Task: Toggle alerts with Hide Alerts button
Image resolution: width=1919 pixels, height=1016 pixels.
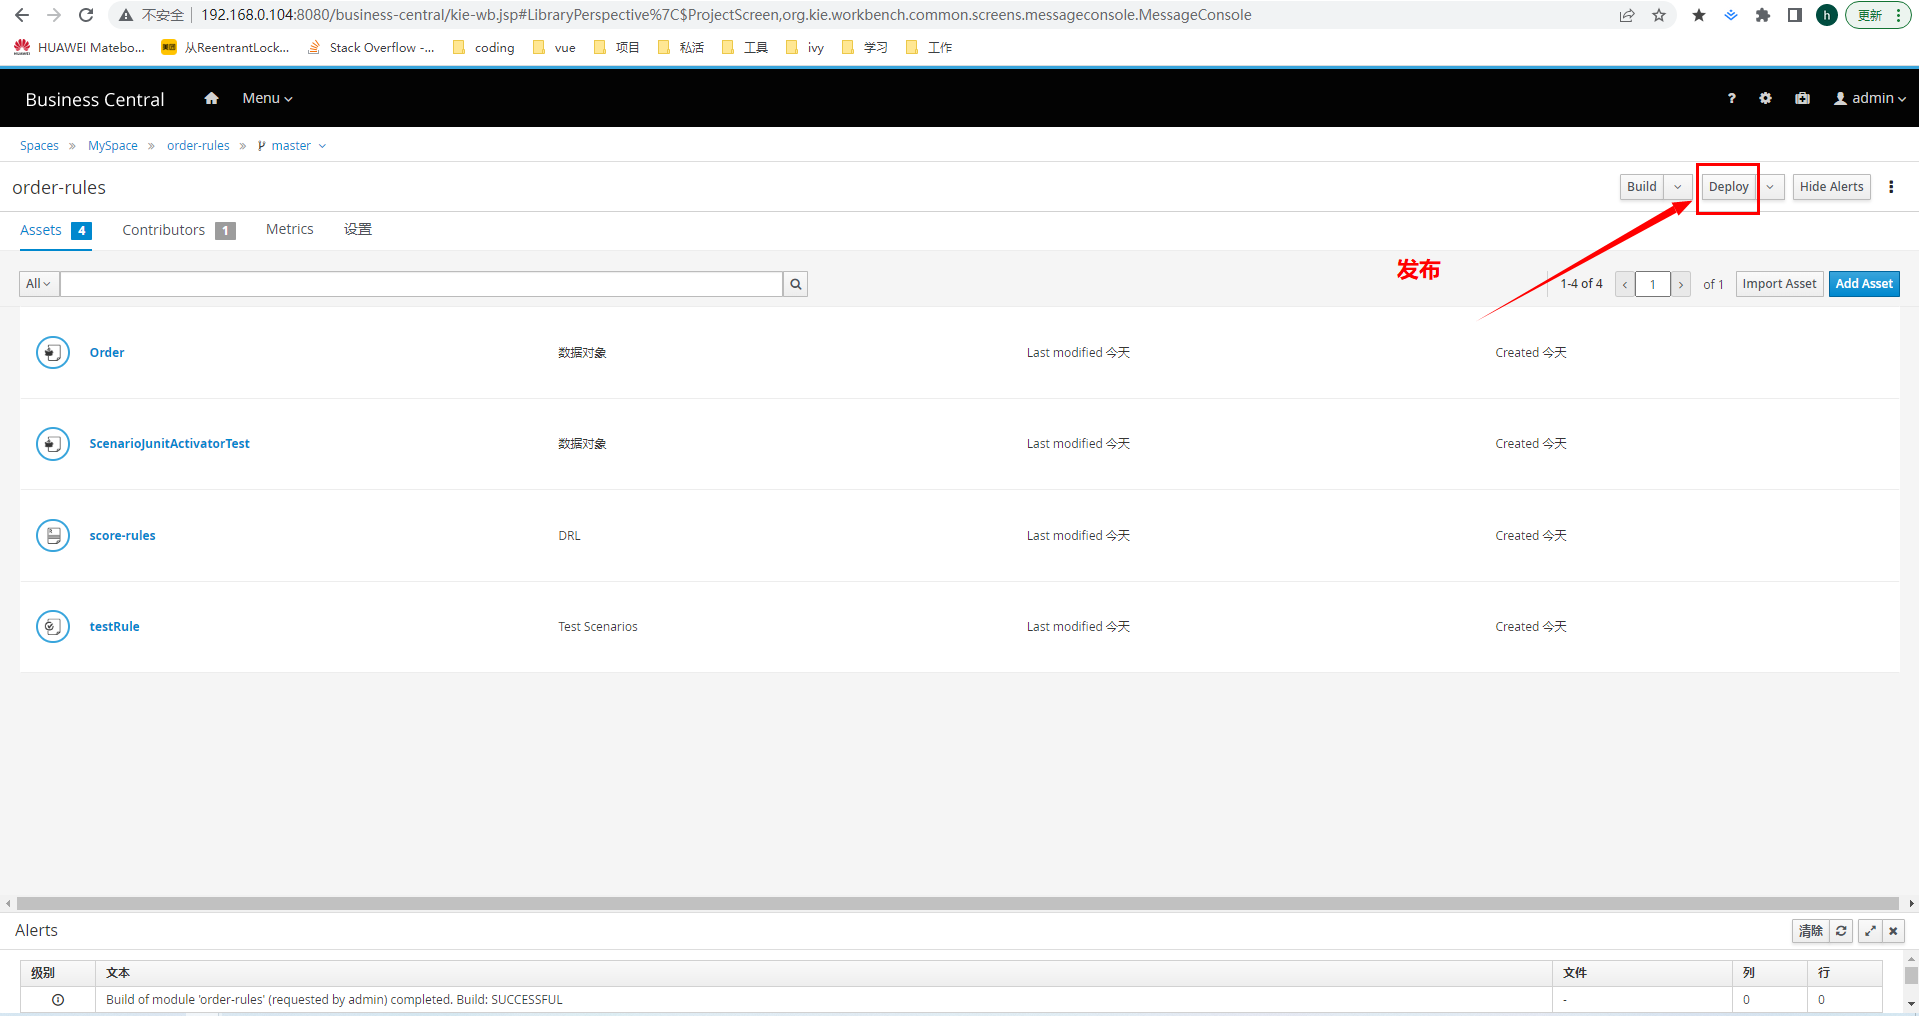Action: [1830, 187]
